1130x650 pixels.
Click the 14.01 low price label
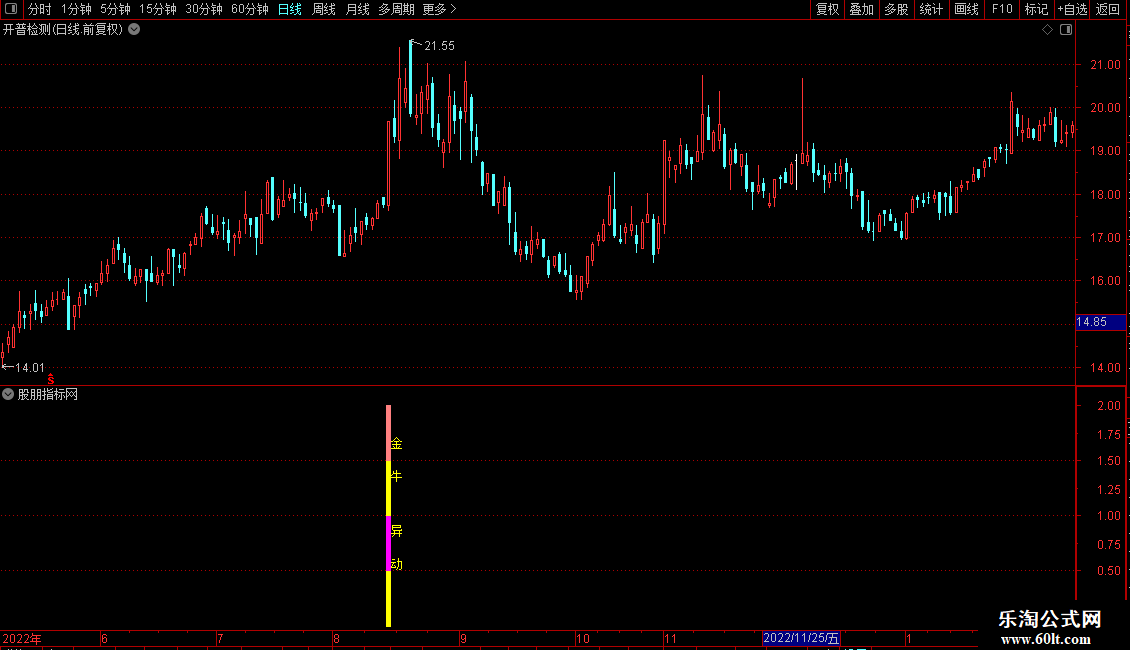click(30, 368)
